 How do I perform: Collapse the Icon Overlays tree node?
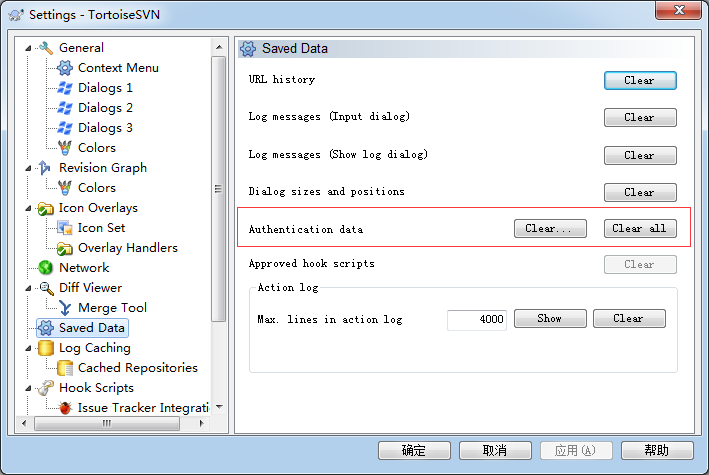click(x=28, y=209)
